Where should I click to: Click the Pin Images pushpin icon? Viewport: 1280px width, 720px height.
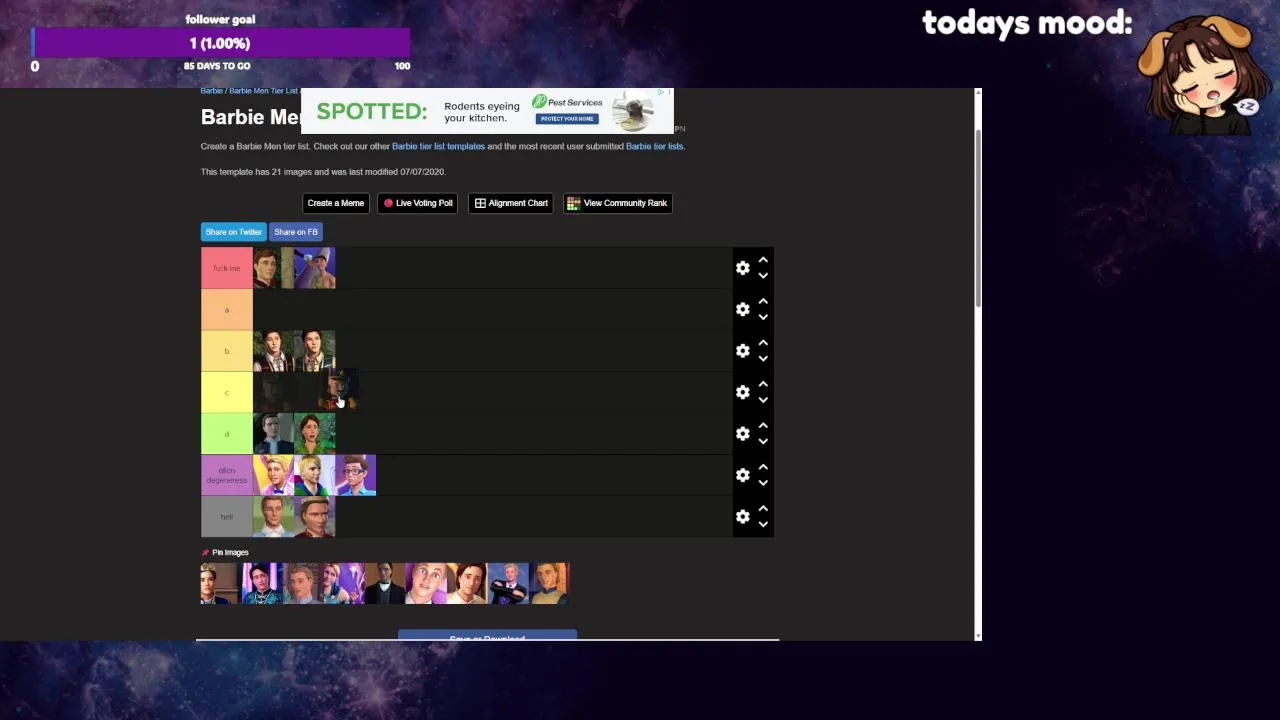click(x=205, y=552)
